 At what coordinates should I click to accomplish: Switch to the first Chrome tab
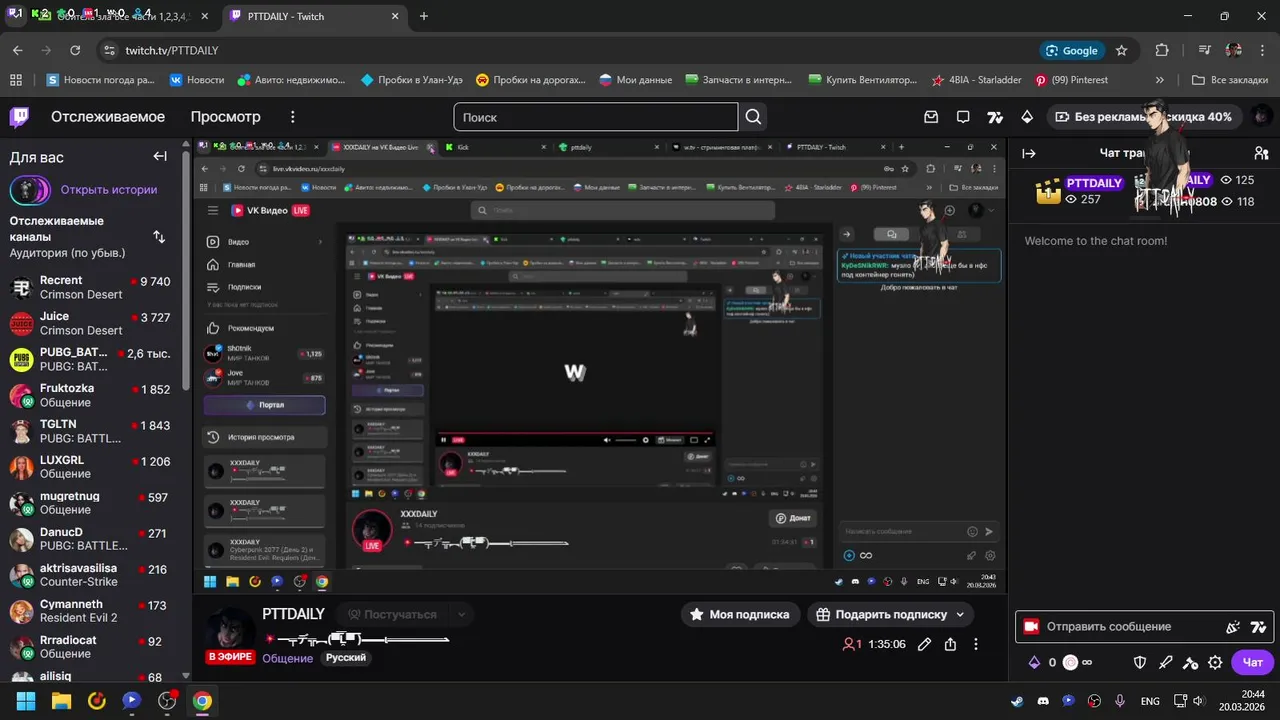[x=122, y=16]
